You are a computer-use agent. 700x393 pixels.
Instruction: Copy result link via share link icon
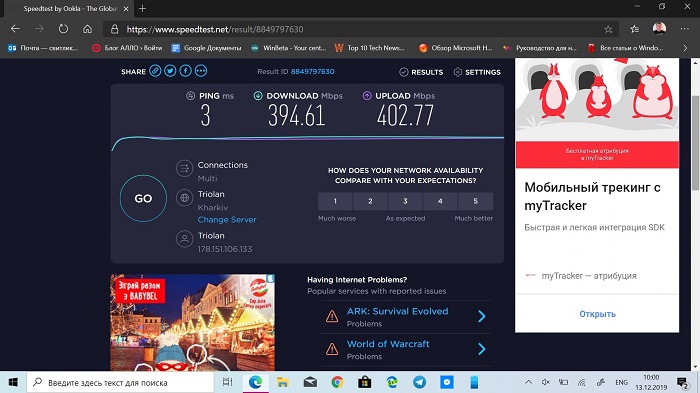click(x=155, y=71)
